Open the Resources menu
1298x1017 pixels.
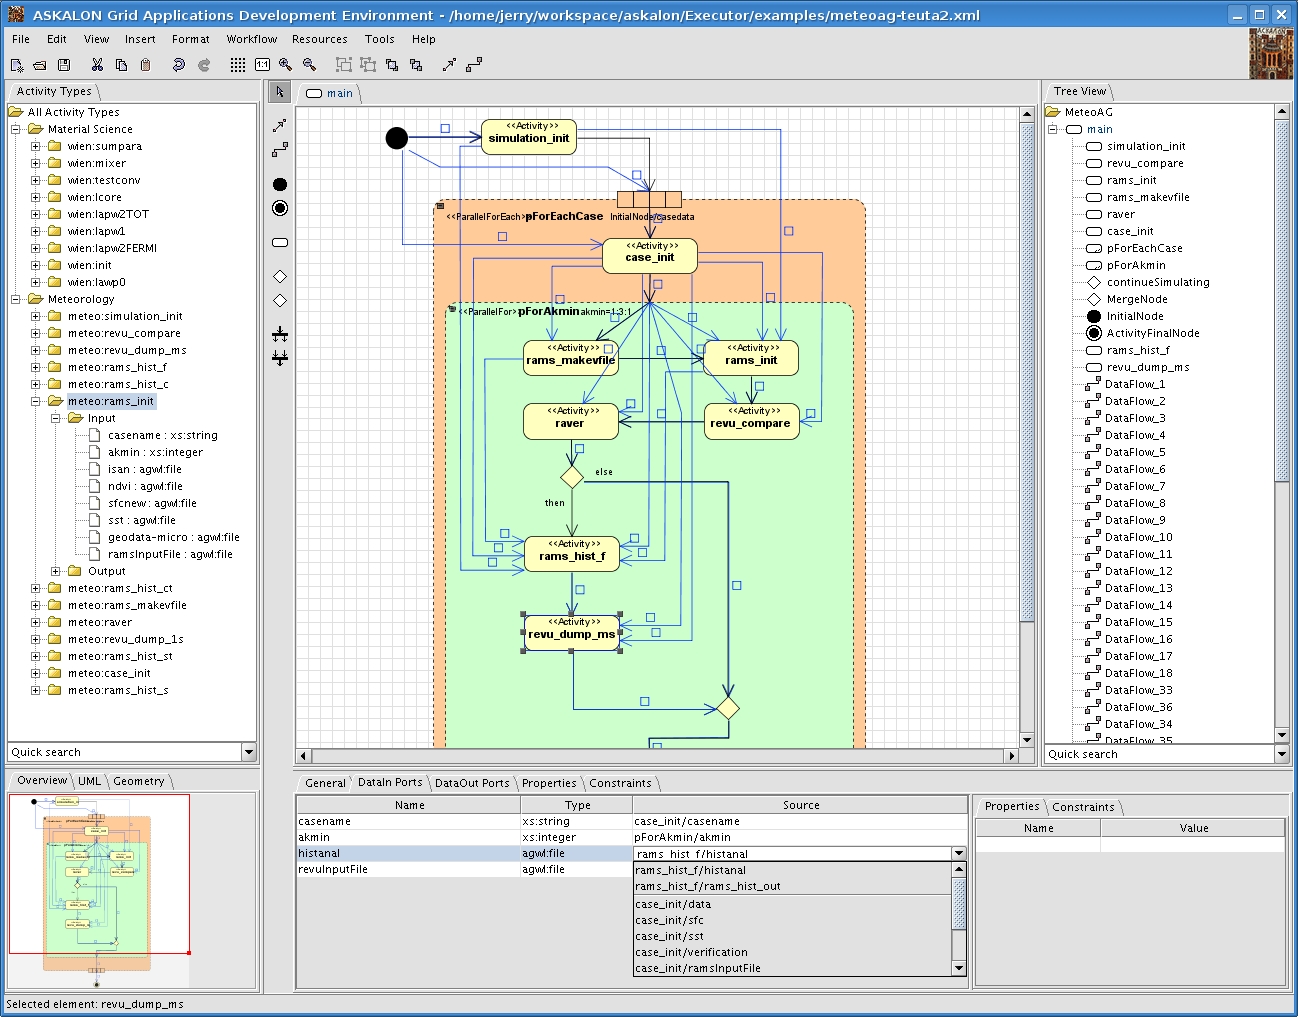click(320, 39)
